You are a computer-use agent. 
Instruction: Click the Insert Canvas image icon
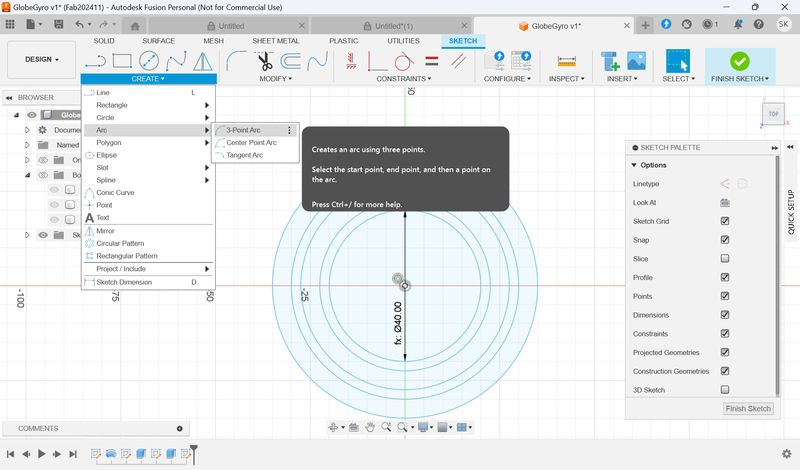click(636, 61)
